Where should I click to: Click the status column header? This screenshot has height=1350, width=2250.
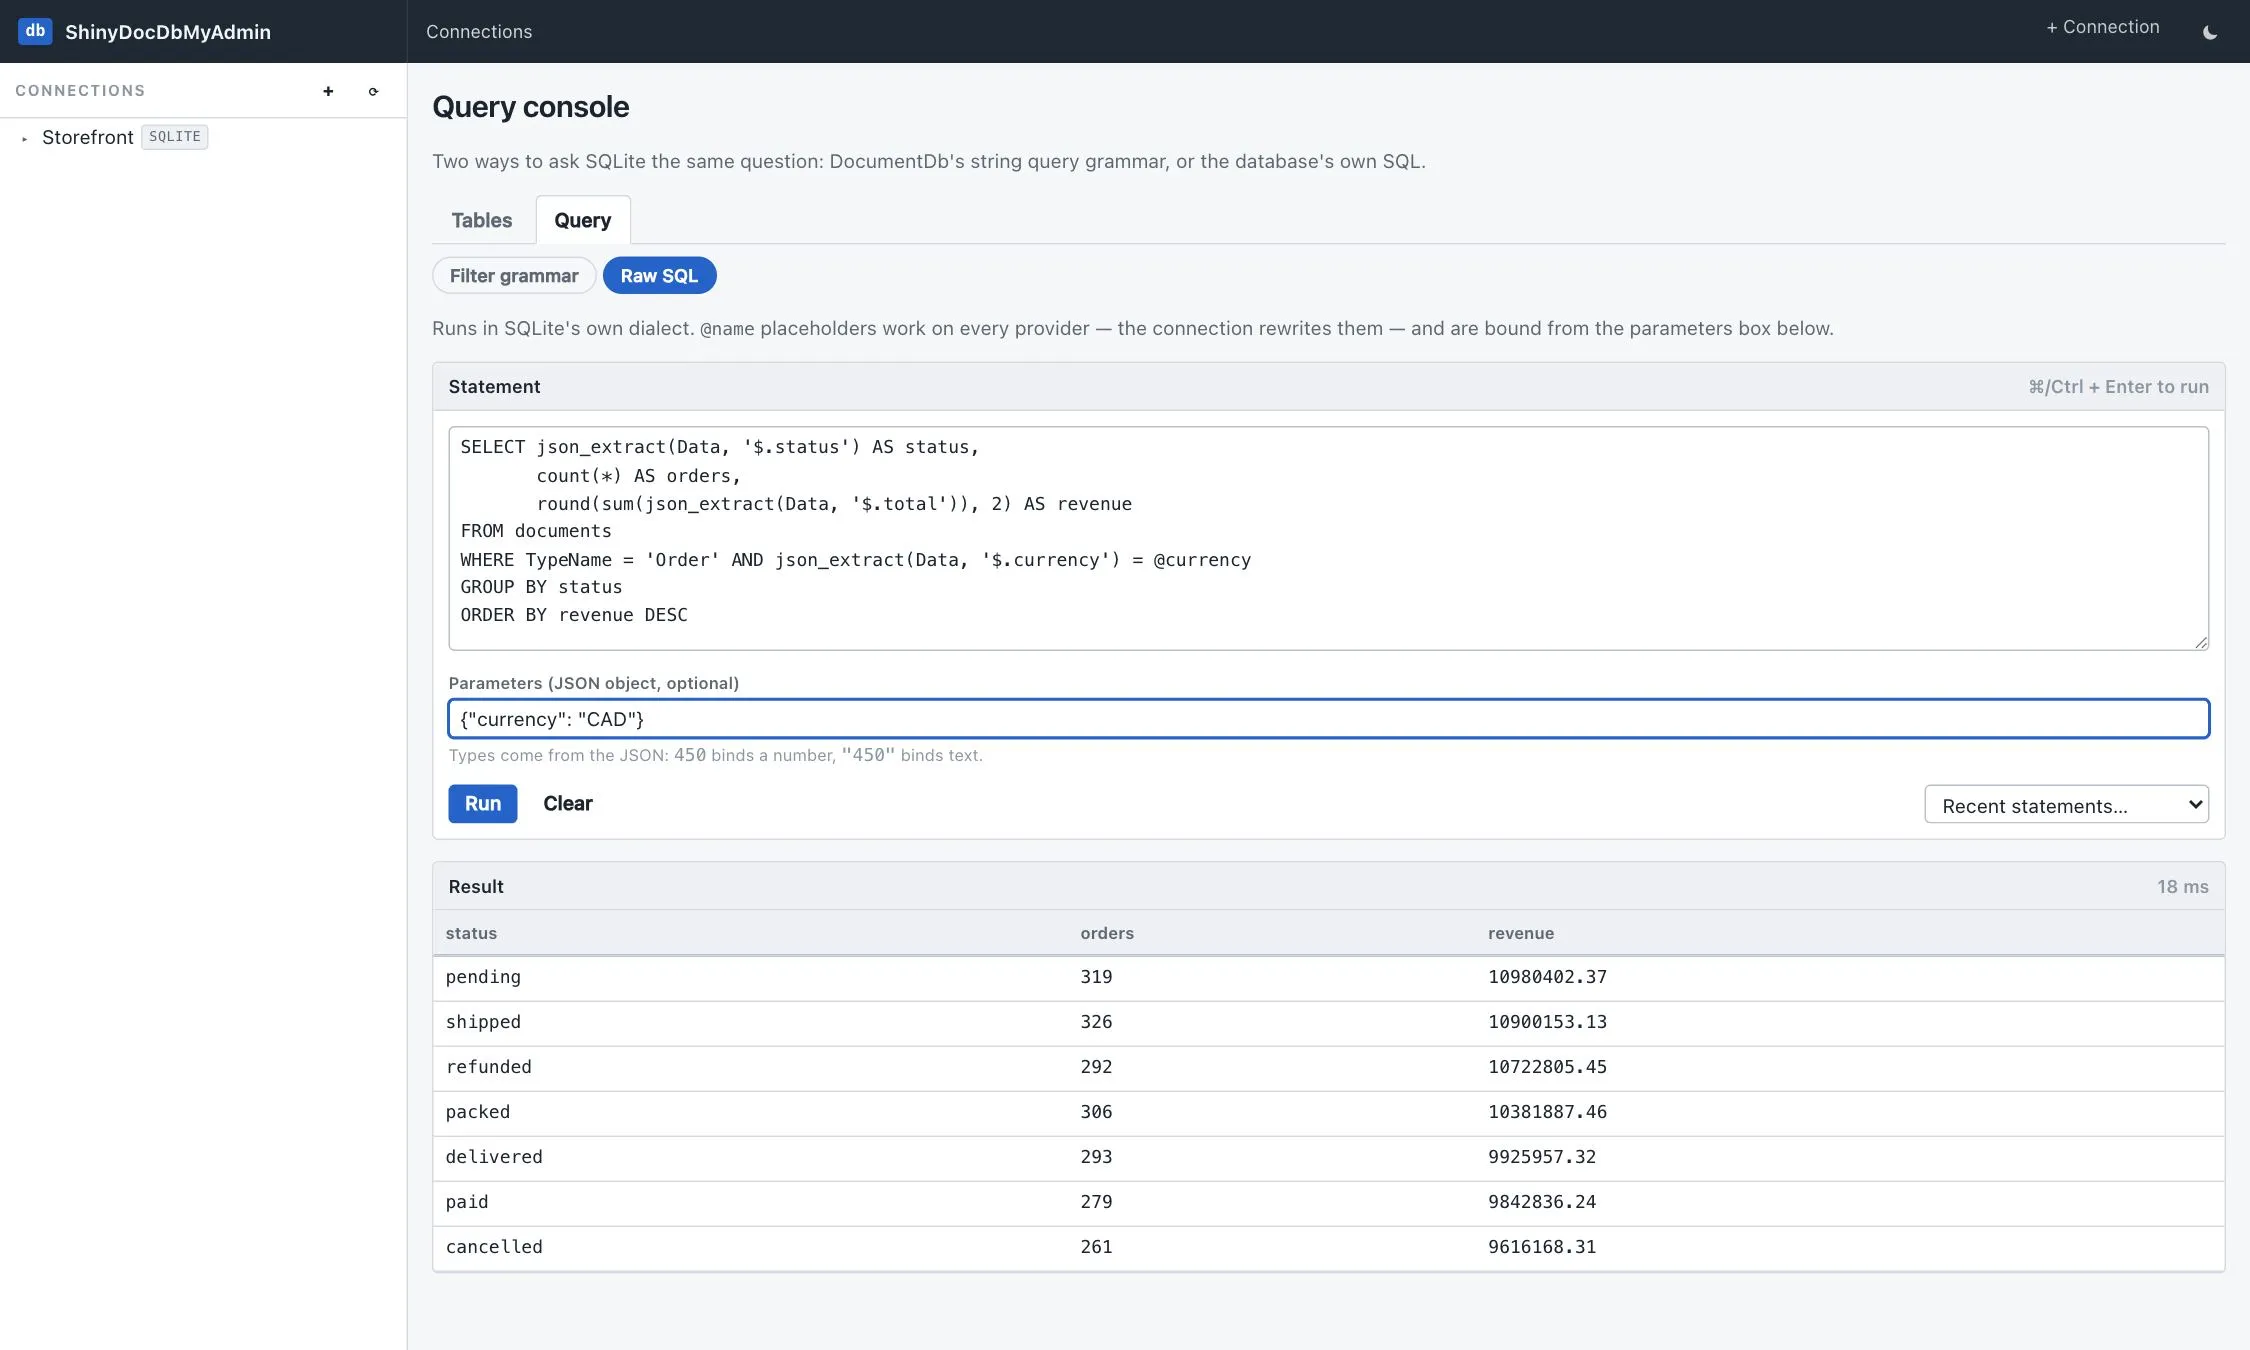471,933
